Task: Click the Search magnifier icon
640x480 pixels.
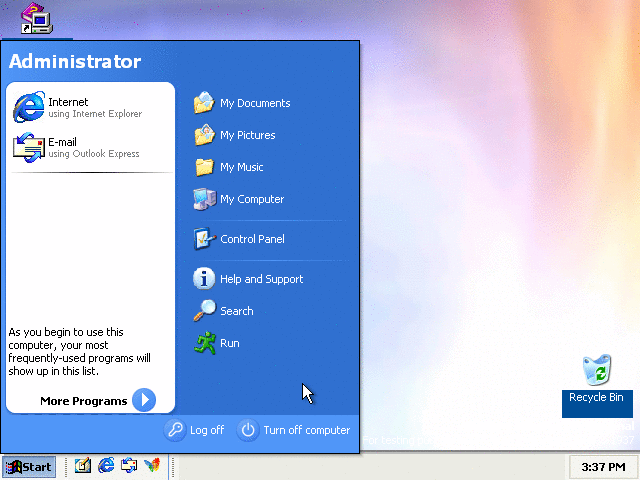Action: [204, 311]
